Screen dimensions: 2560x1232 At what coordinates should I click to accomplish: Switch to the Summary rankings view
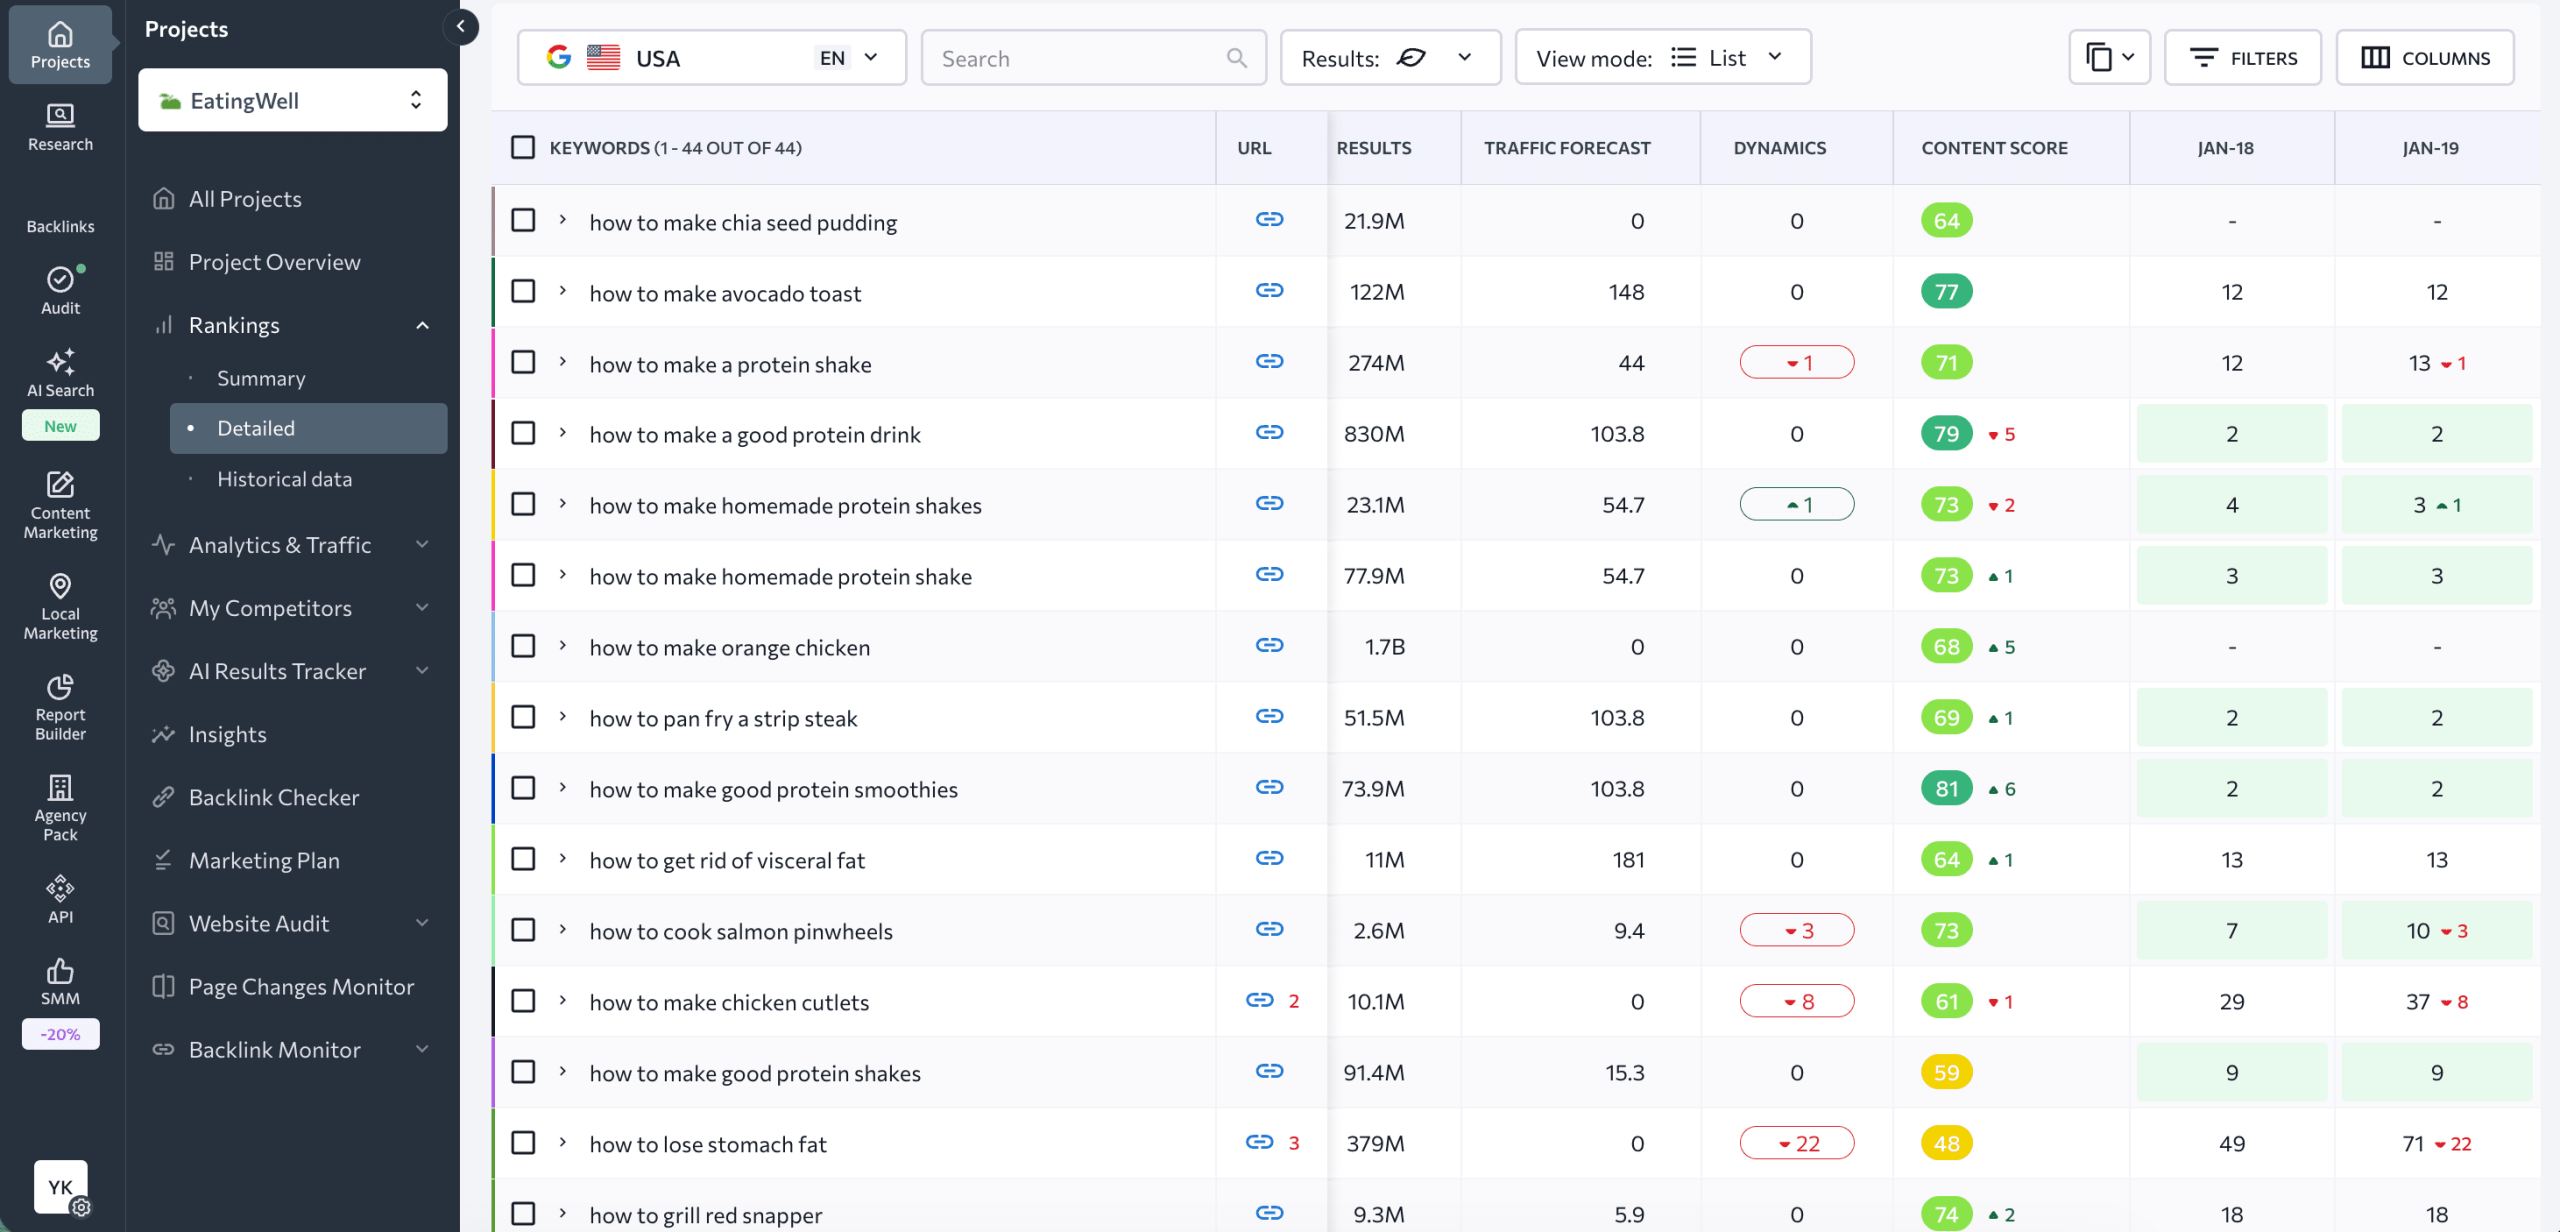(x=261, y=378)
